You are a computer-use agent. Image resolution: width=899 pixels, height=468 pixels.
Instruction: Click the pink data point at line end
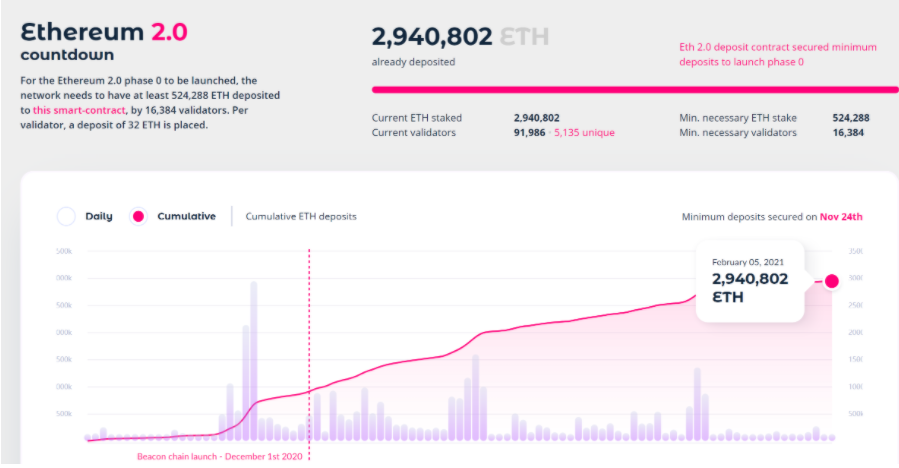(831, 281)
